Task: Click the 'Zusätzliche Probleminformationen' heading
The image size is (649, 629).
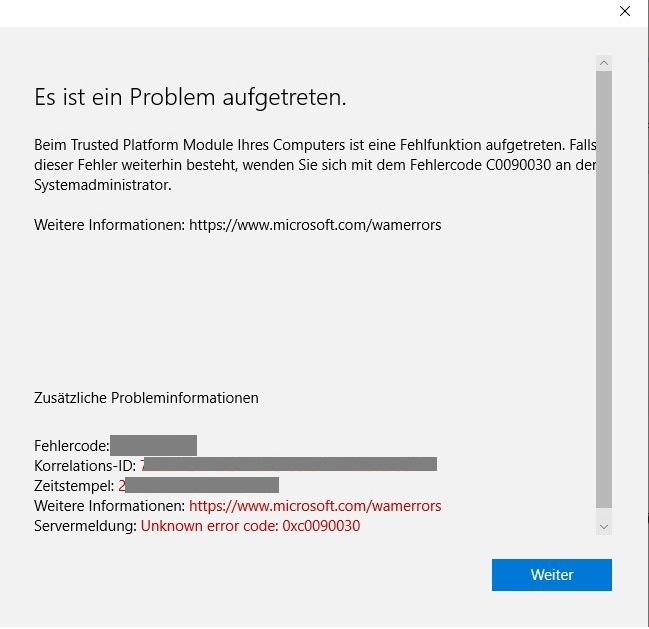Action: click(146, 398)
